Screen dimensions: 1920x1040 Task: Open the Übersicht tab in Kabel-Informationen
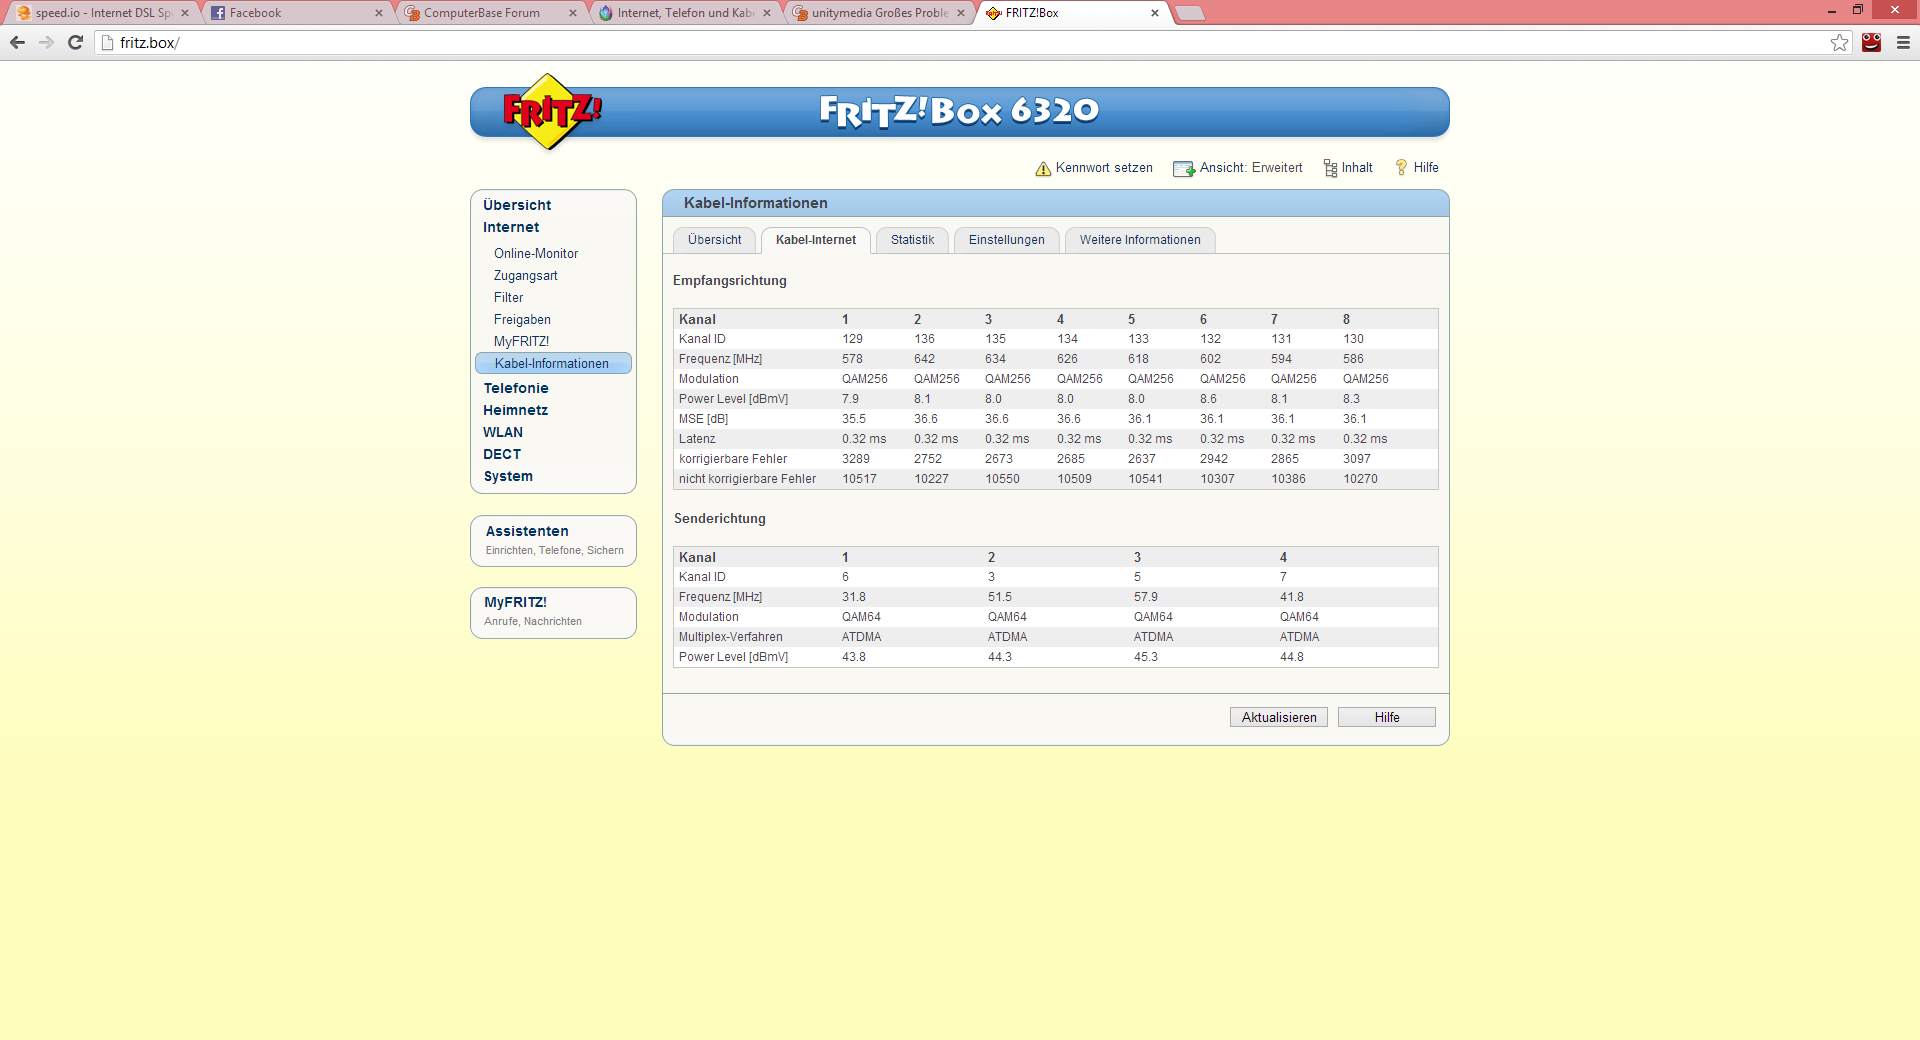(x=714, y=240)
